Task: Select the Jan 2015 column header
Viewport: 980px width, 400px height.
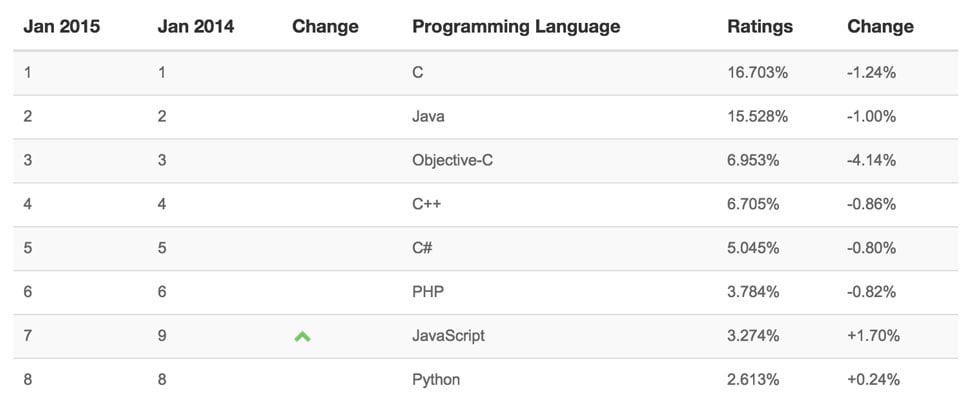Action: click(x=62, y=27)
